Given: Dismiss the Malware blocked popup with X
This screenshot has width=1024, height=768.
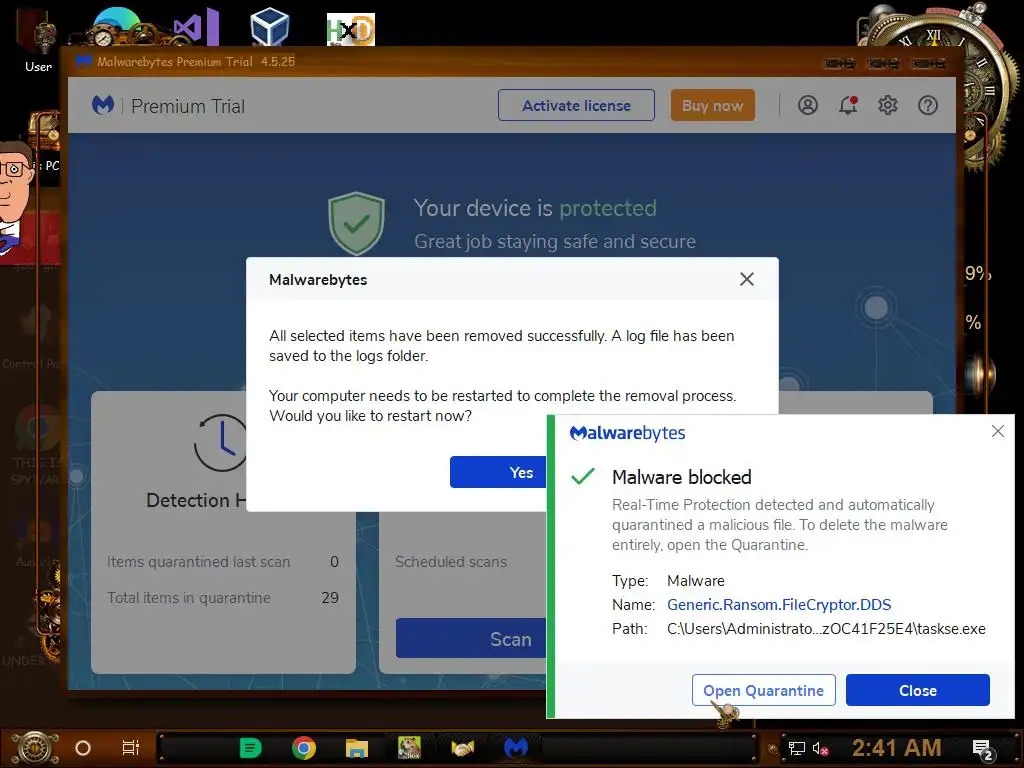Looking at the screenshot, I should [997, 431].
